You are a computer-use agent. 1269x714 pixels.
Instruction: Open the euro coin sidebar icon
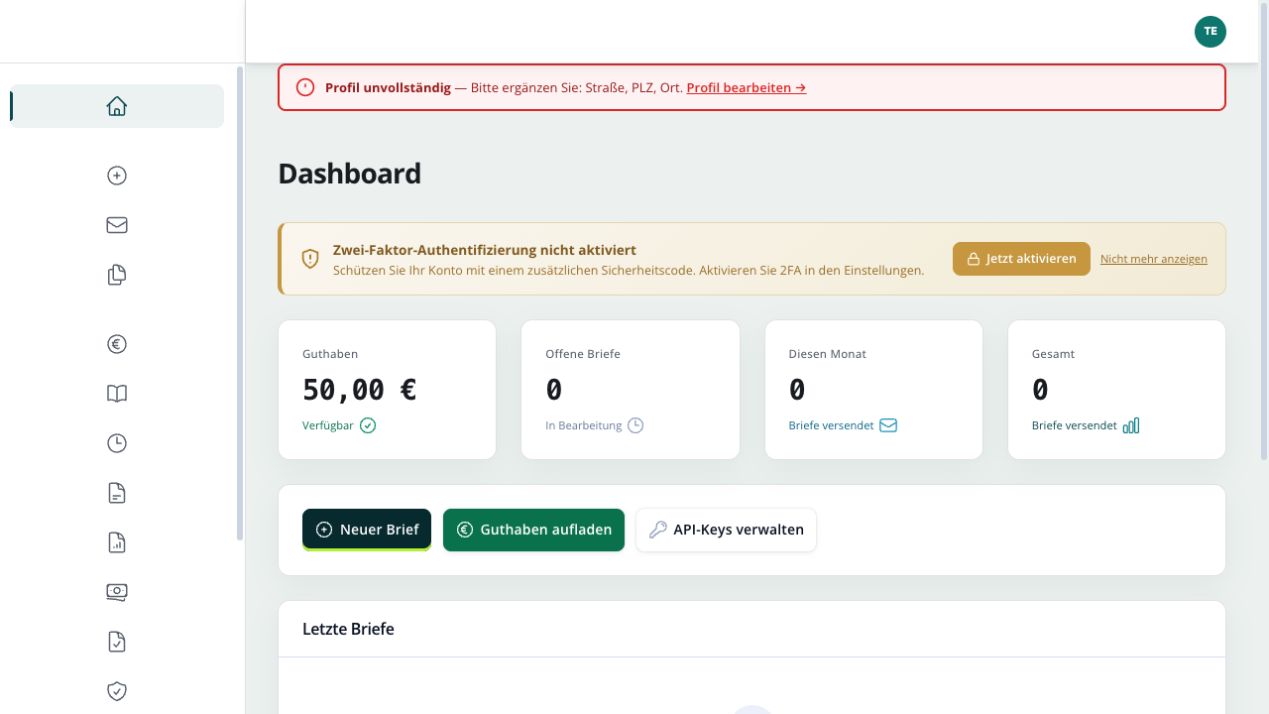117,344
